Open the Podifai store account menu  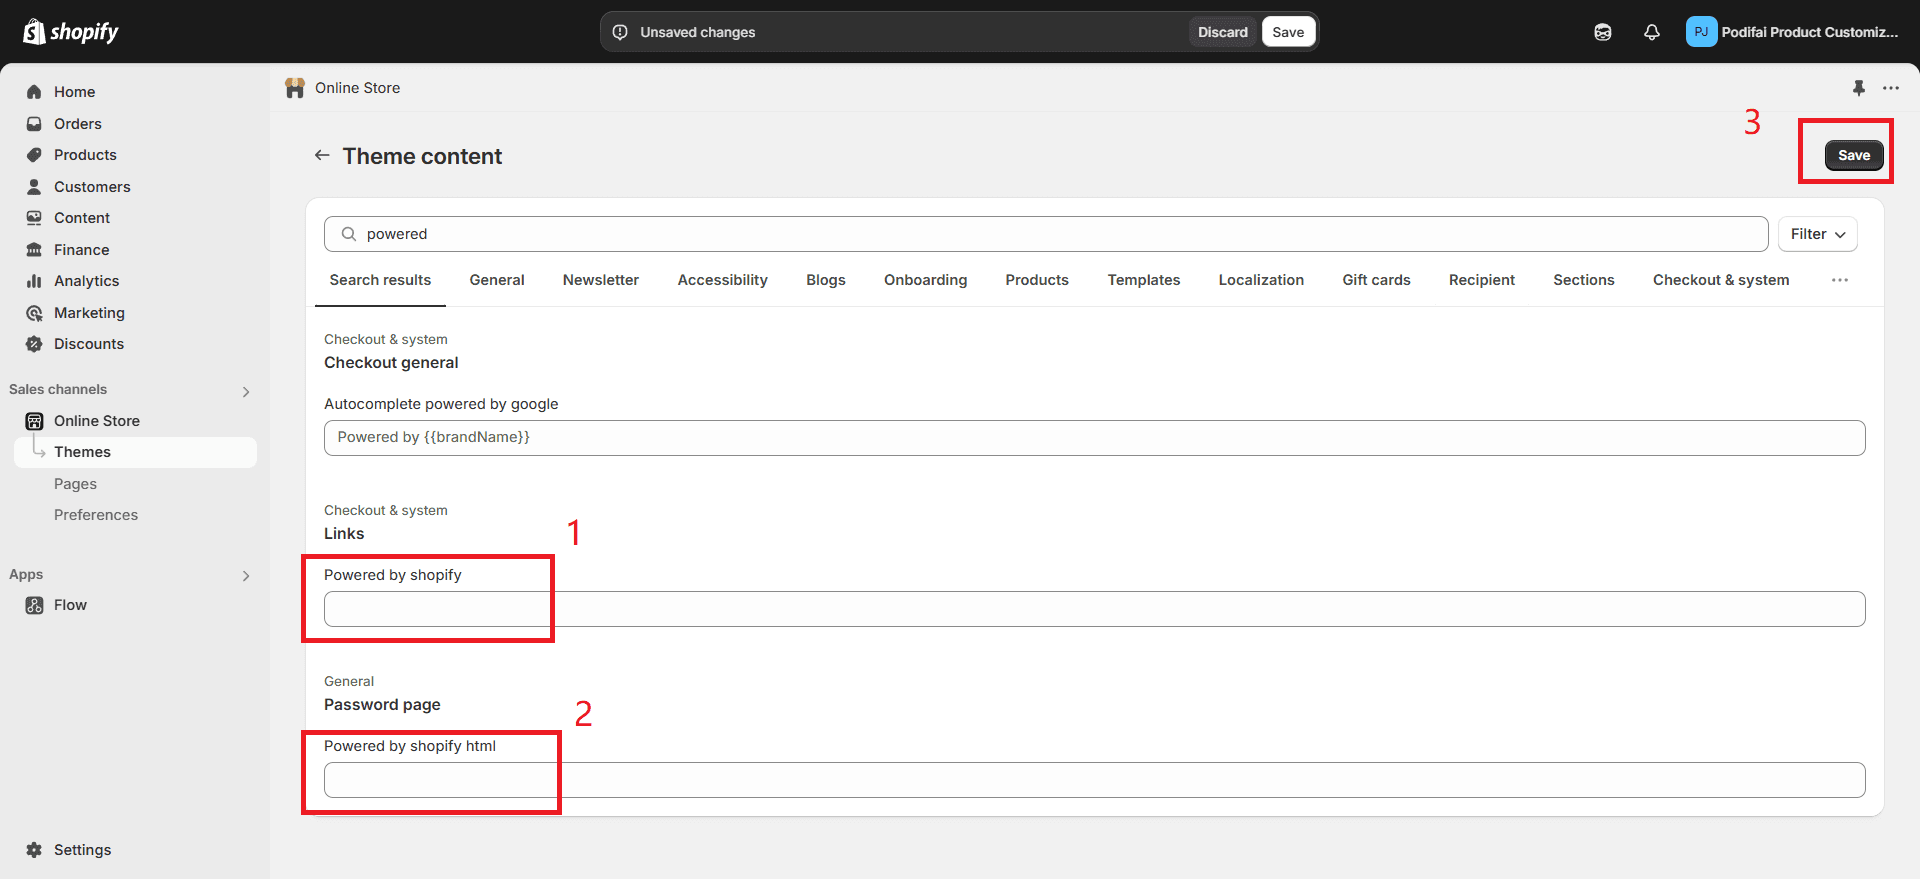pyautogui.click(x=1794, y=32)
